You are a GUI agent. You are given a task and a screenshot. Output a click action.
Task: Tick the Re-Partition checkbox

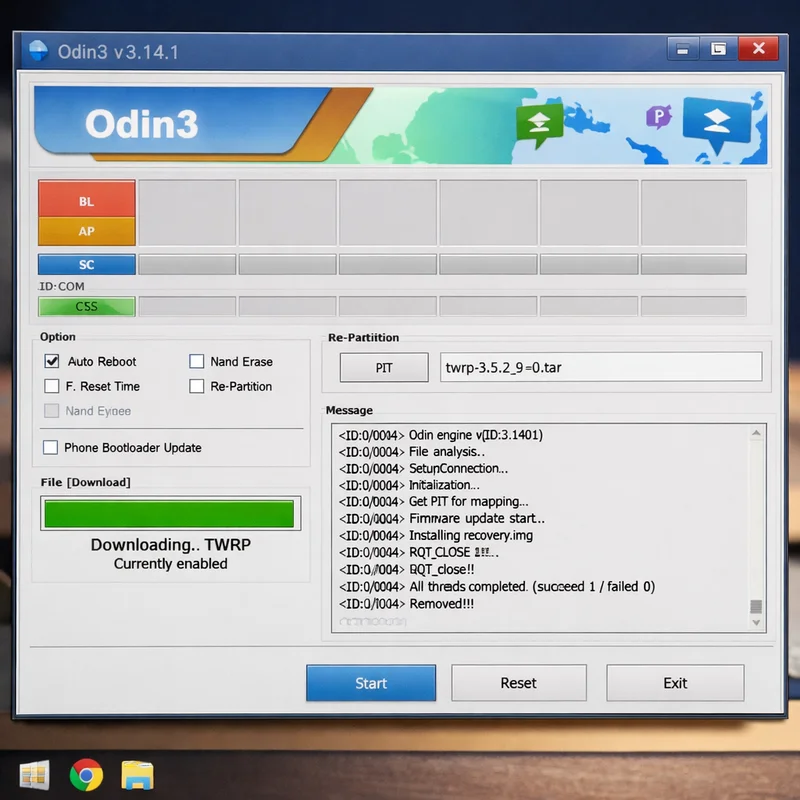196,386
